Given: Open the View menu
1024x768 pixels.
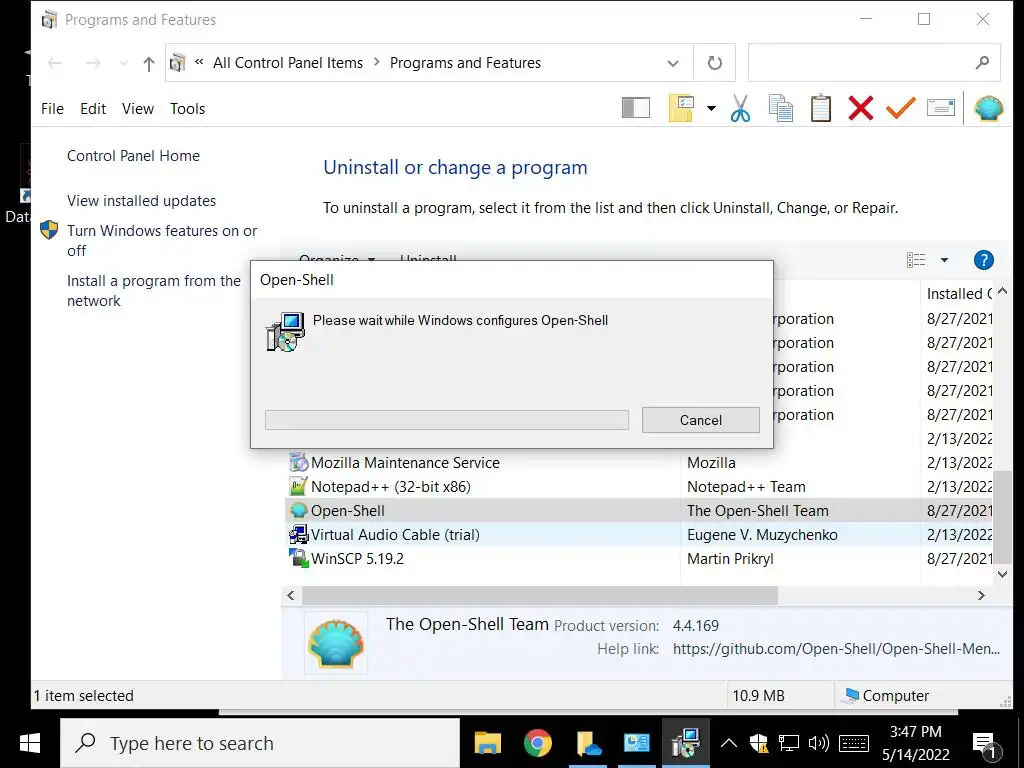Looking at the screenshot, I should [x=138, y=109].
